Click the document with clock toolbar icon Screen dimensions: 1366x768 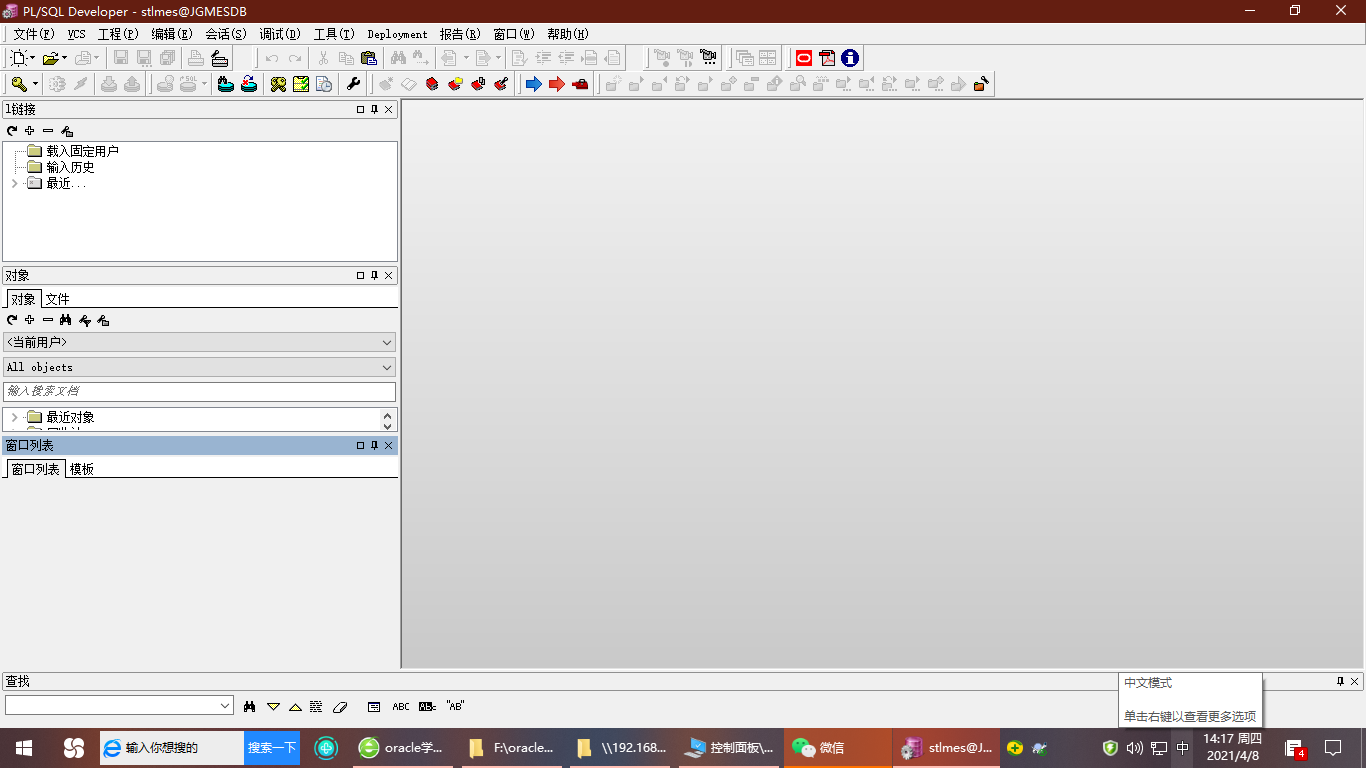click(324, 84)
